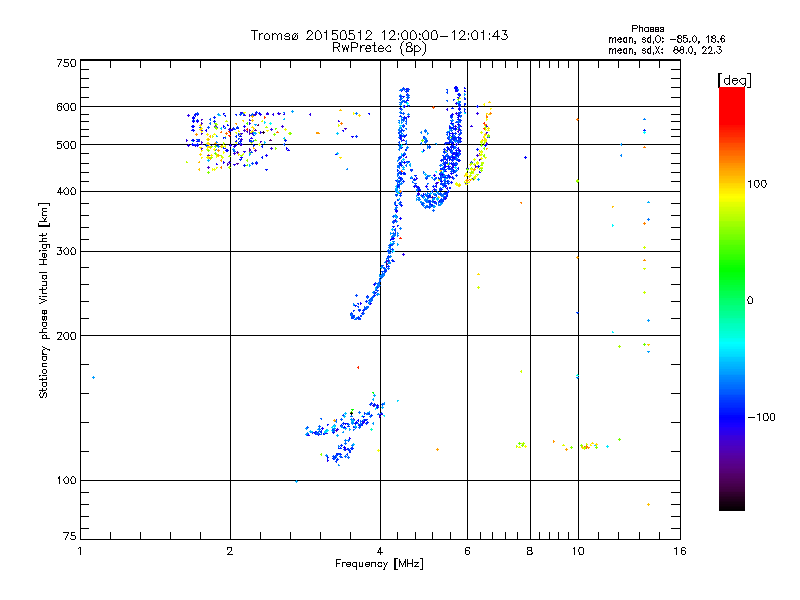Click the colorbar tick label '-100'
800x600 pixels.
tap(761, 417)
